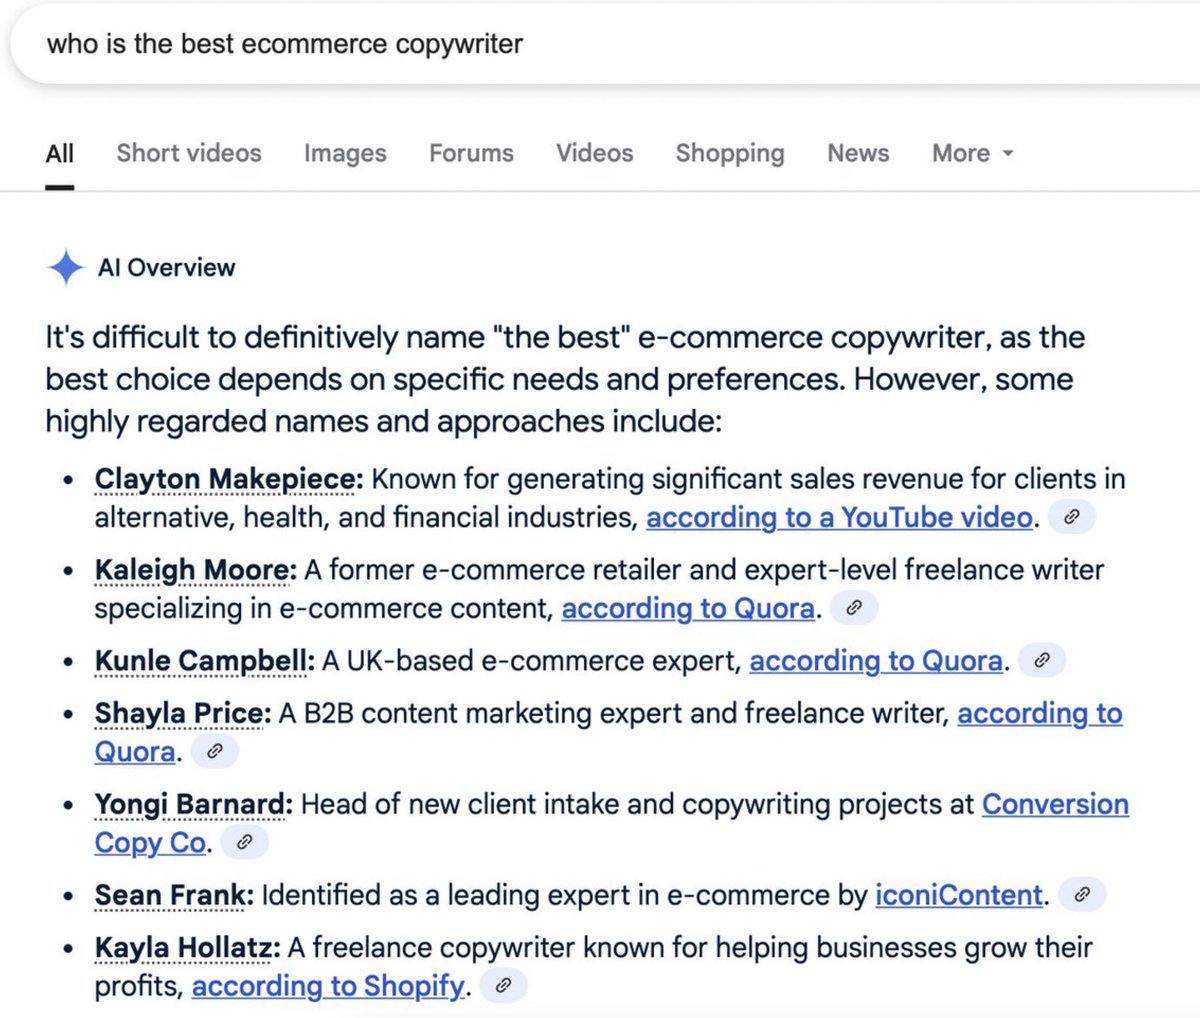Go to the Shopping tab
Screen dimensions: 1200x1018
(730, 153)
